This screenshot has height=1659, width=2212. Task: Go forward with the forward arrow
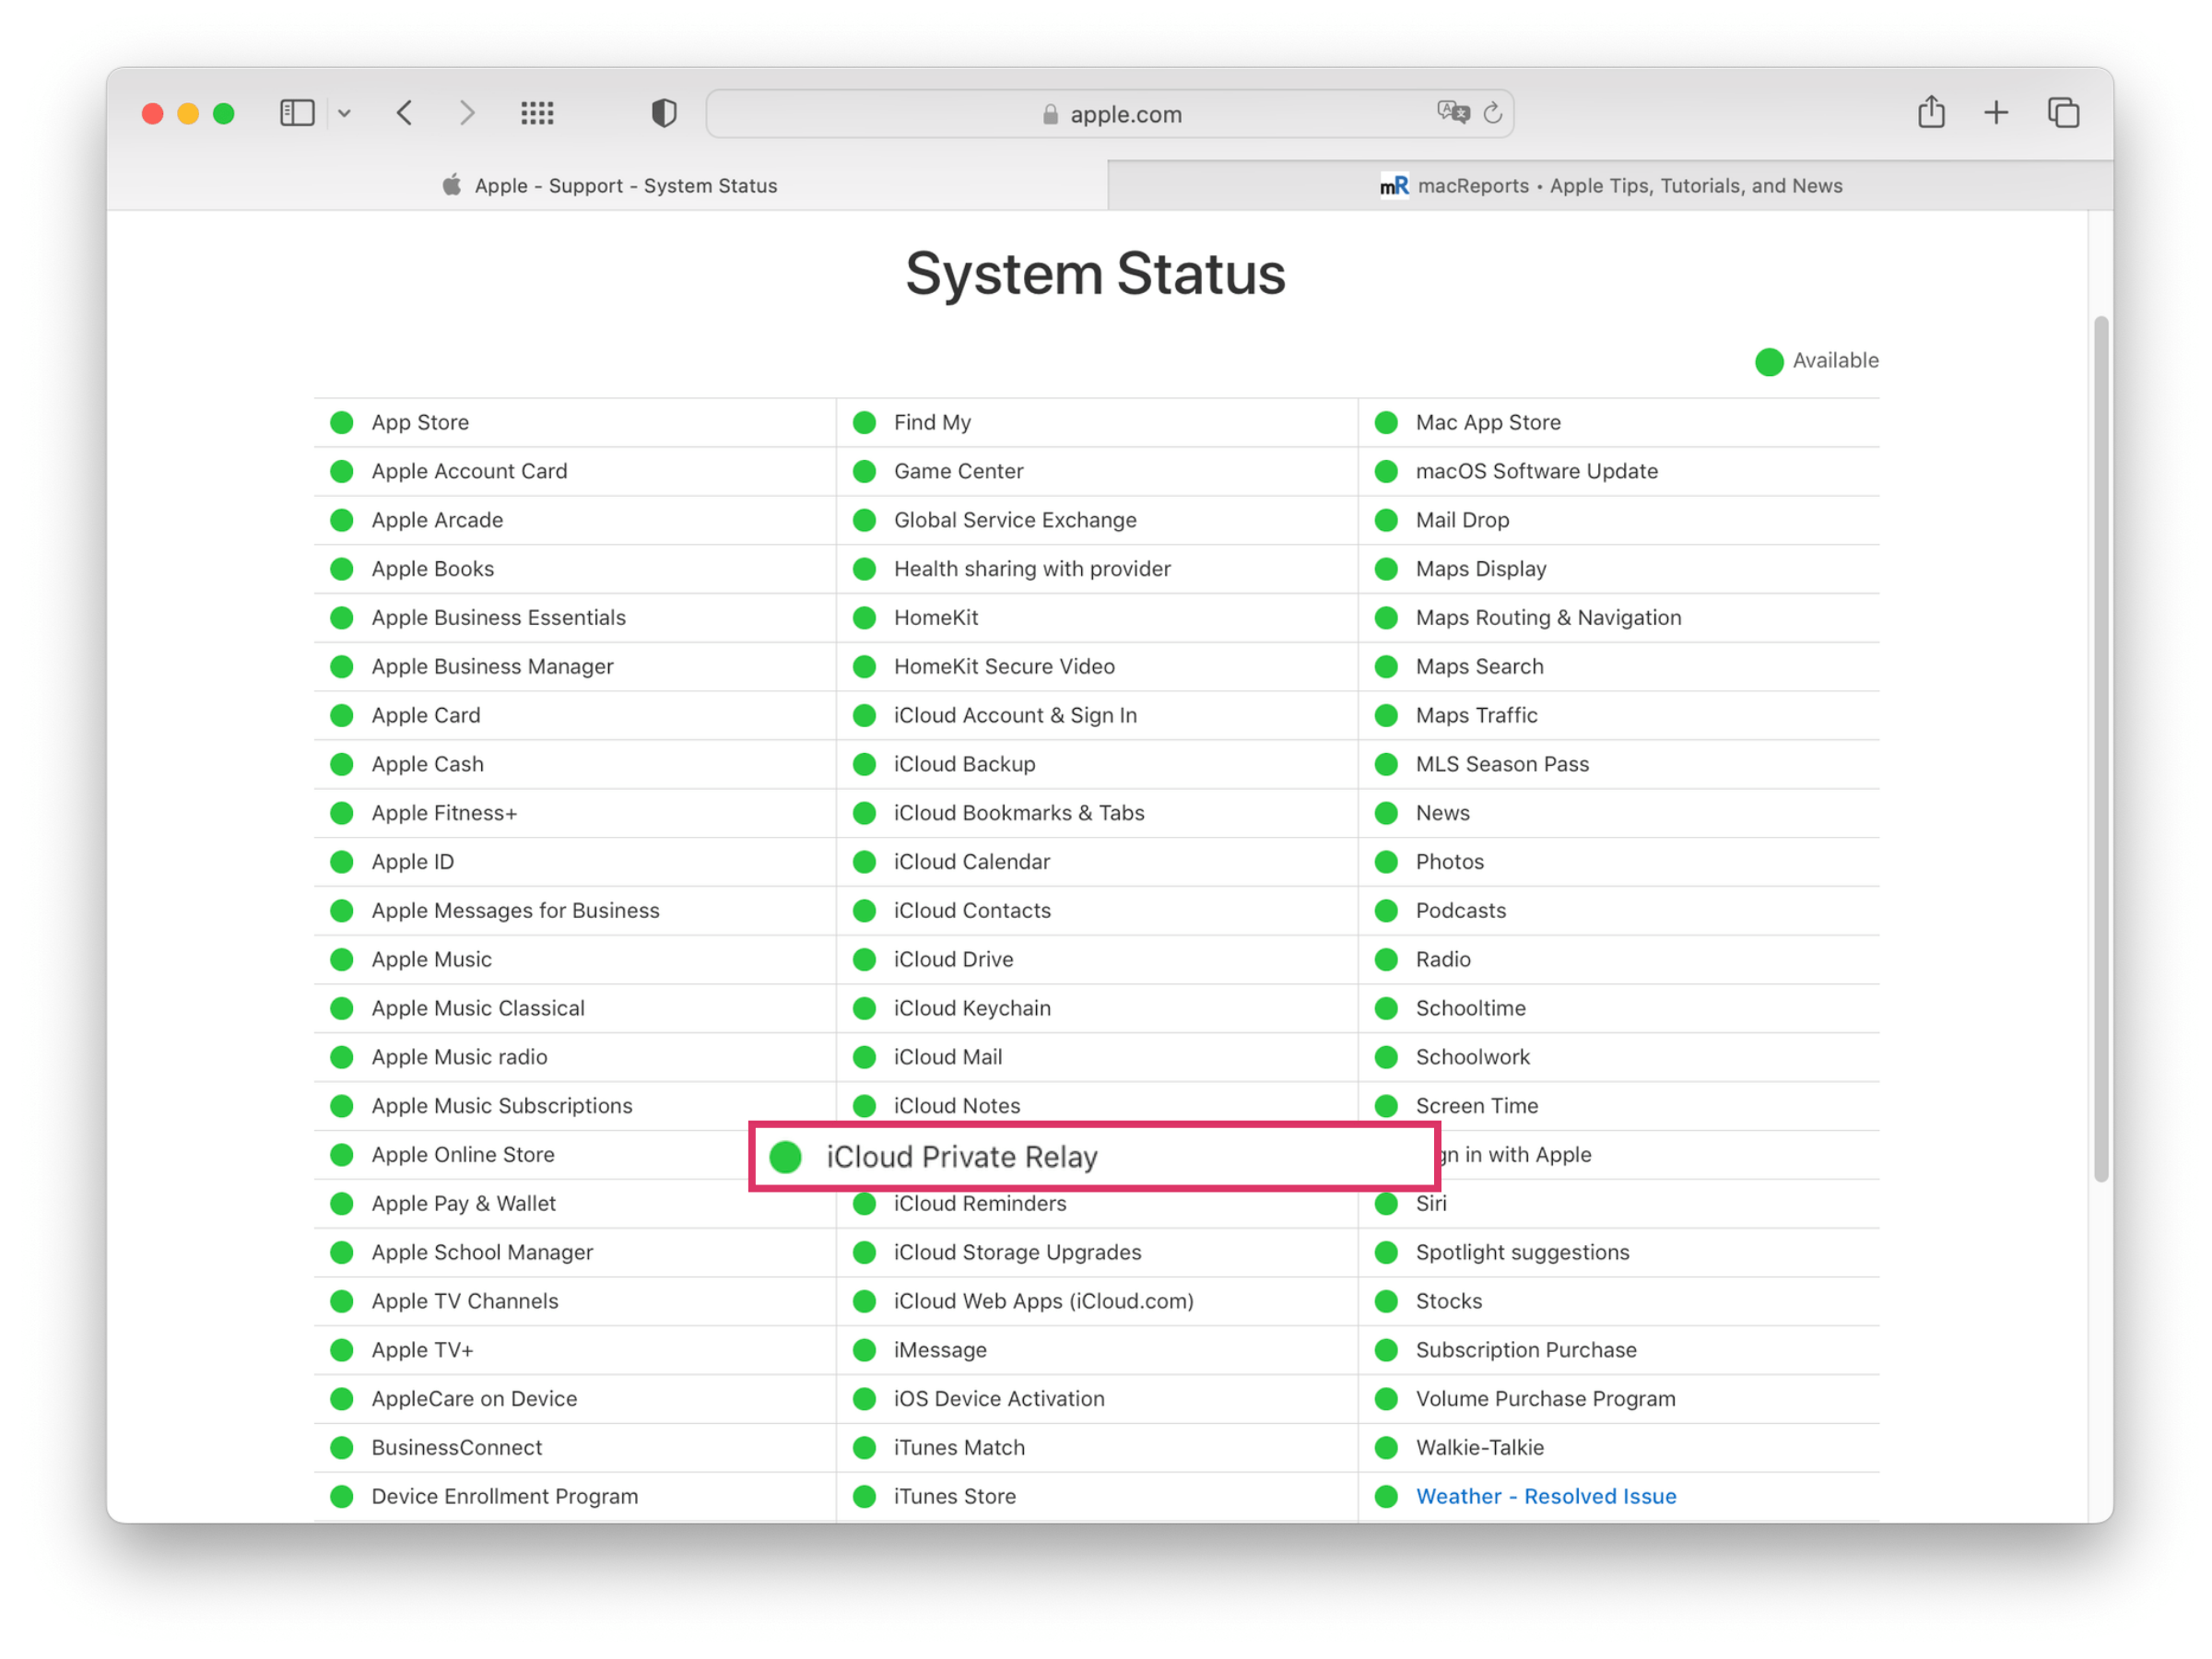click(x=467, y=113)
